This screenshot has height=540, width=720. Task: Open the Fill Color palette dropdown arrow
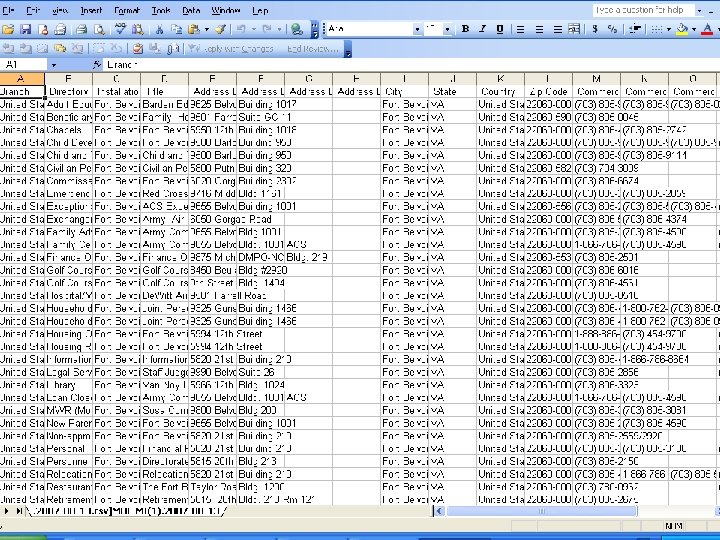(x=694, y=29)
